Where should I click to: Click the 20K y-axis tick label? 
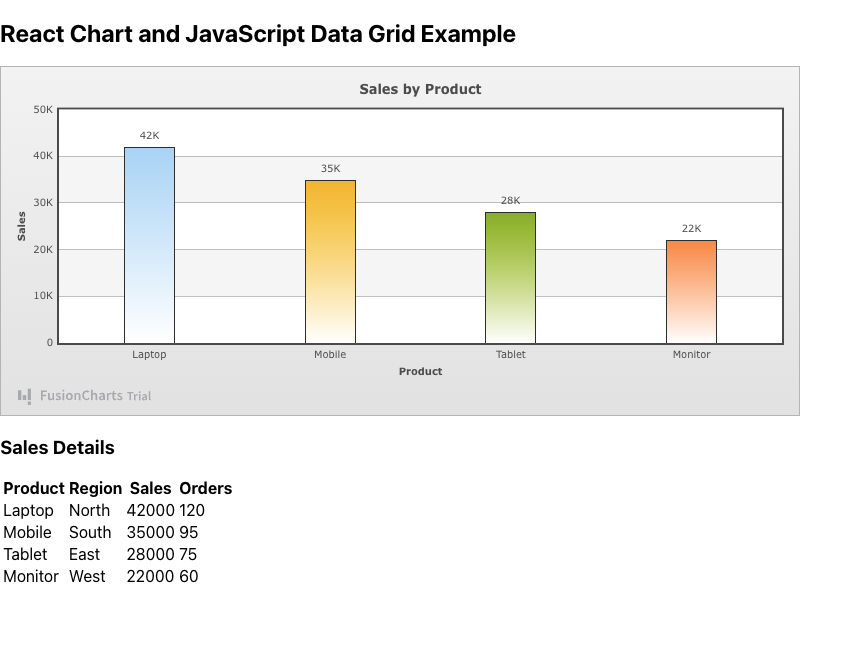click(43, 249)
